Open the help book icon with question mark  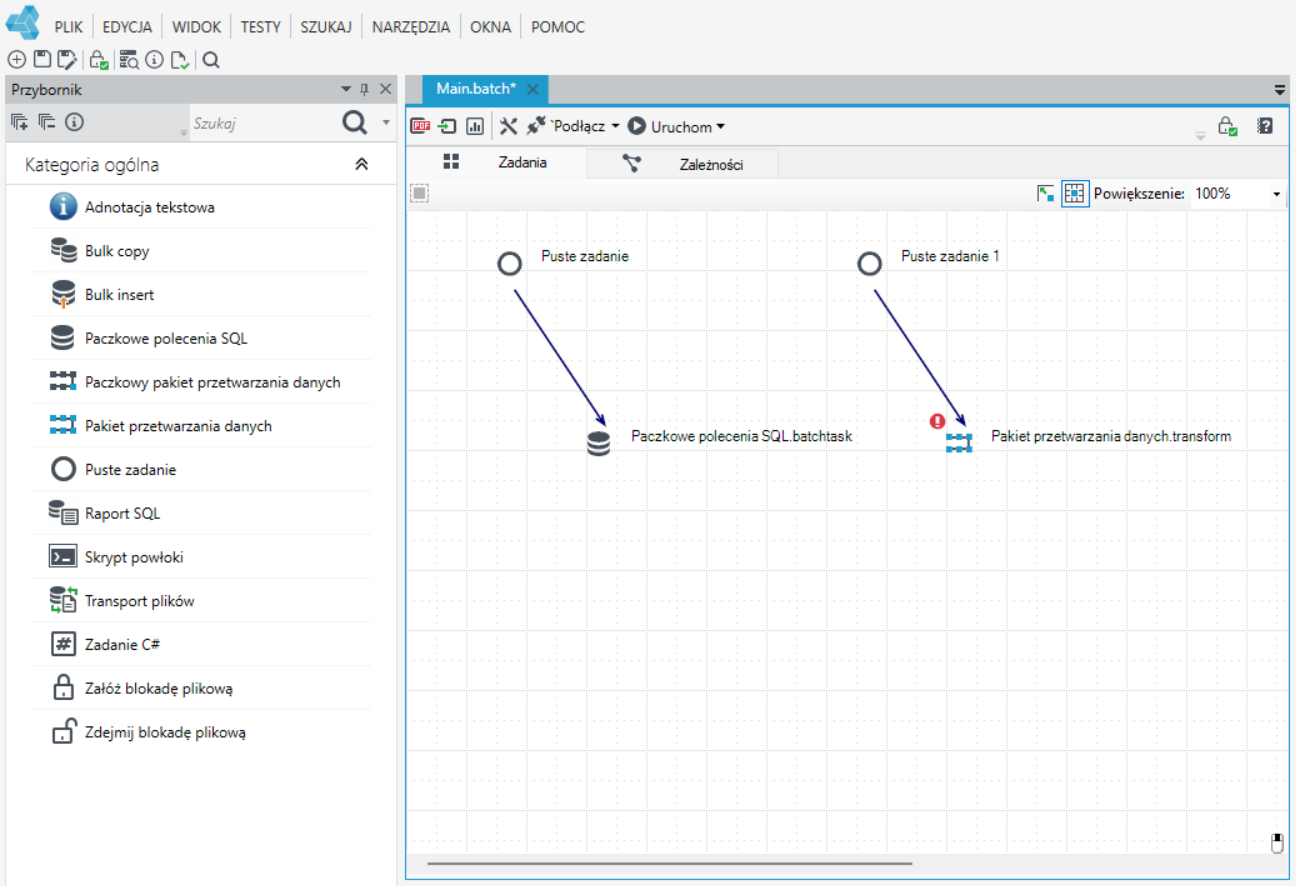coord(1265,126)
